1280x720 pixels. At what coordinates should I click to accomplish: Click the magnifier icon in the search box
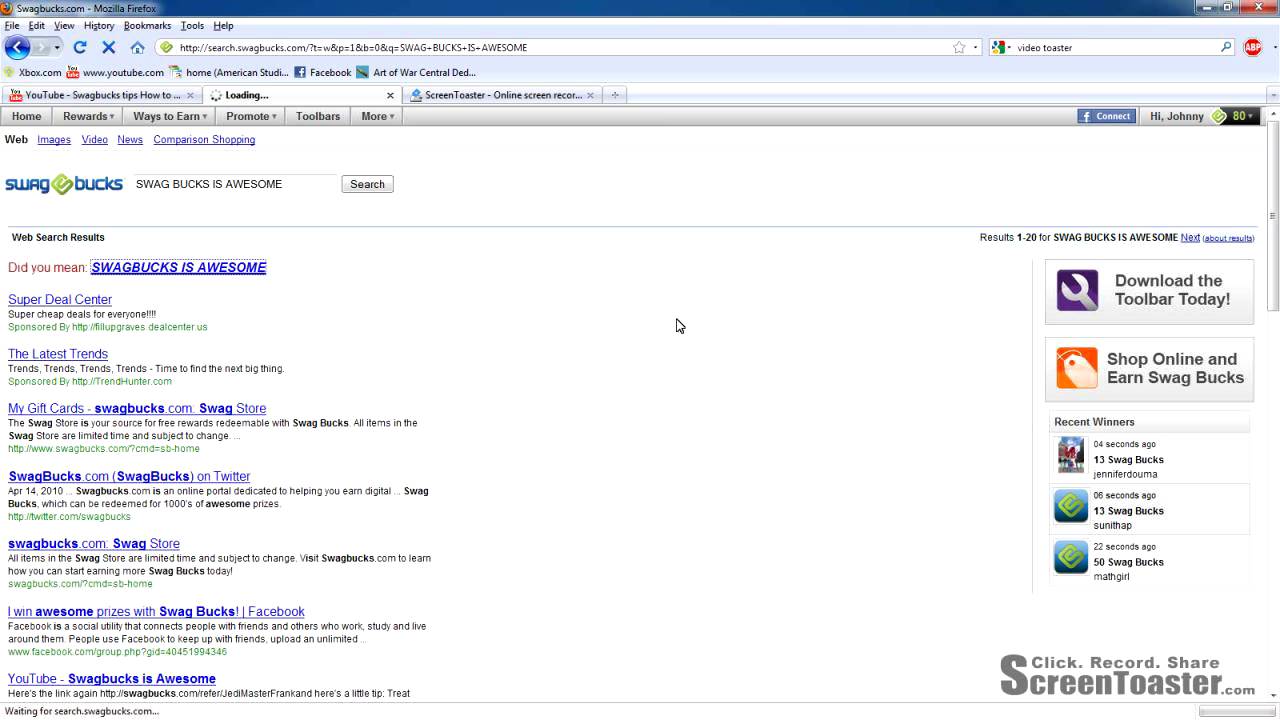tap(1226, 47)
